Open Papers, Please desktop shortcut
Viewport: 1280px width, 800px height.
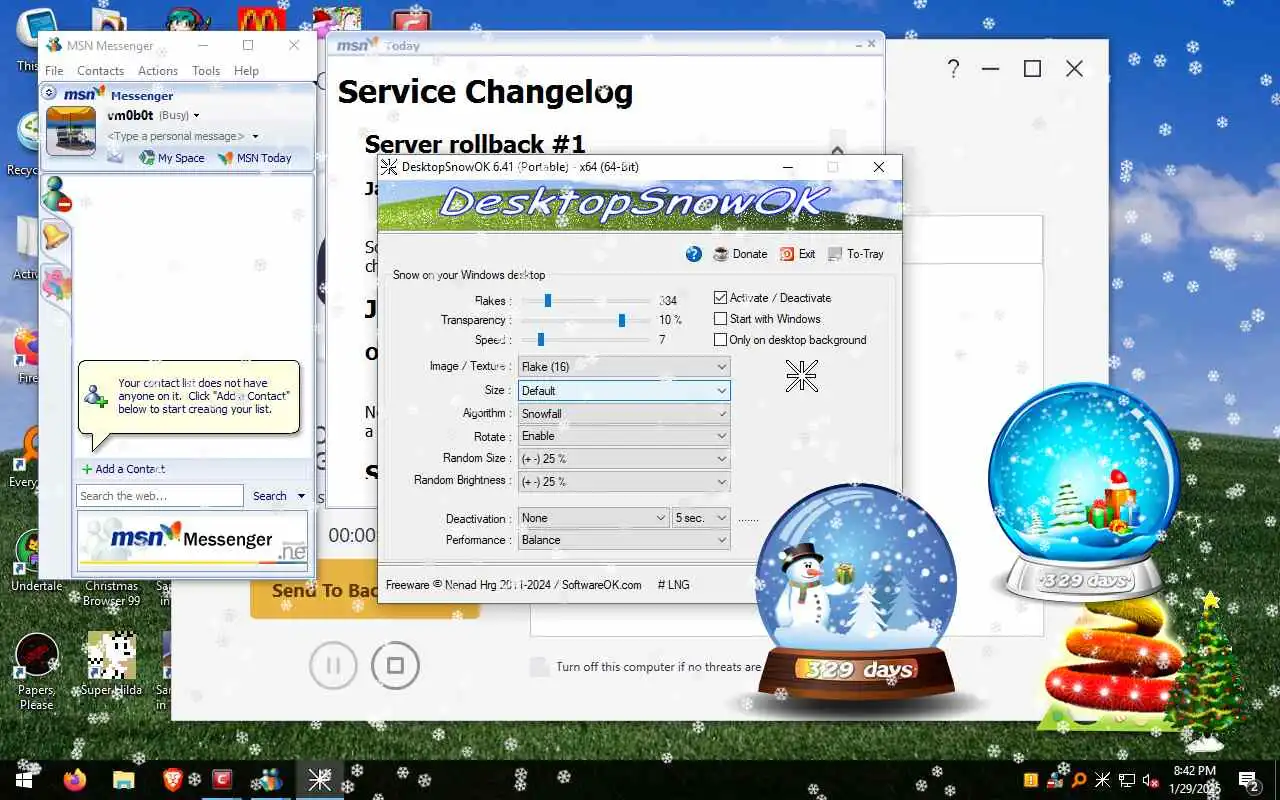pyautogui.click(x=37, y=671)
